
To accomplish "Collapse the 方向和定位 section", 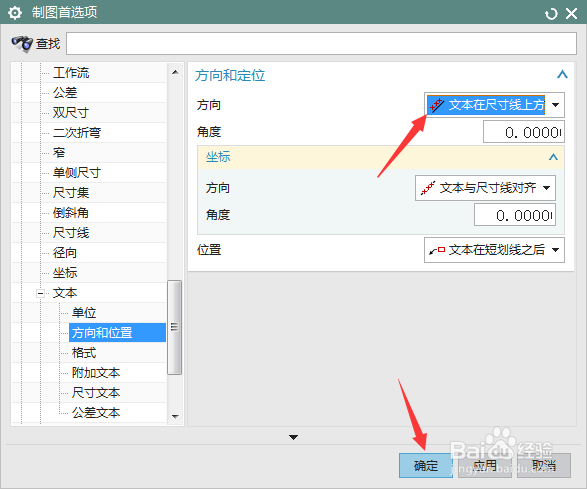I will coord(562,74).
